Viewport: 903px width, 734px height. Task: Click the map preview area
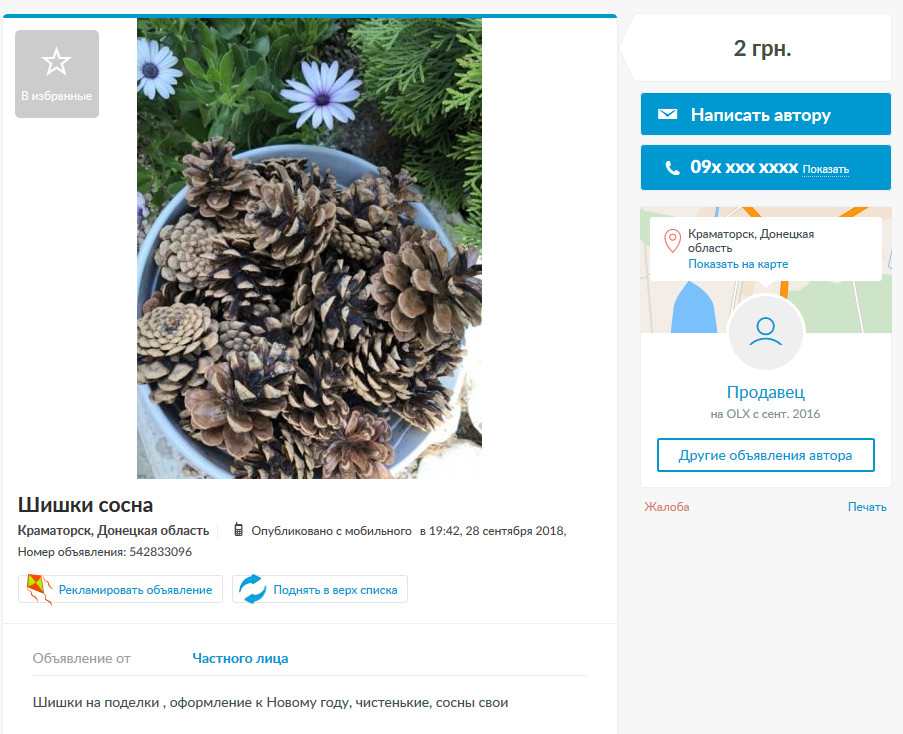click(765, 269)
